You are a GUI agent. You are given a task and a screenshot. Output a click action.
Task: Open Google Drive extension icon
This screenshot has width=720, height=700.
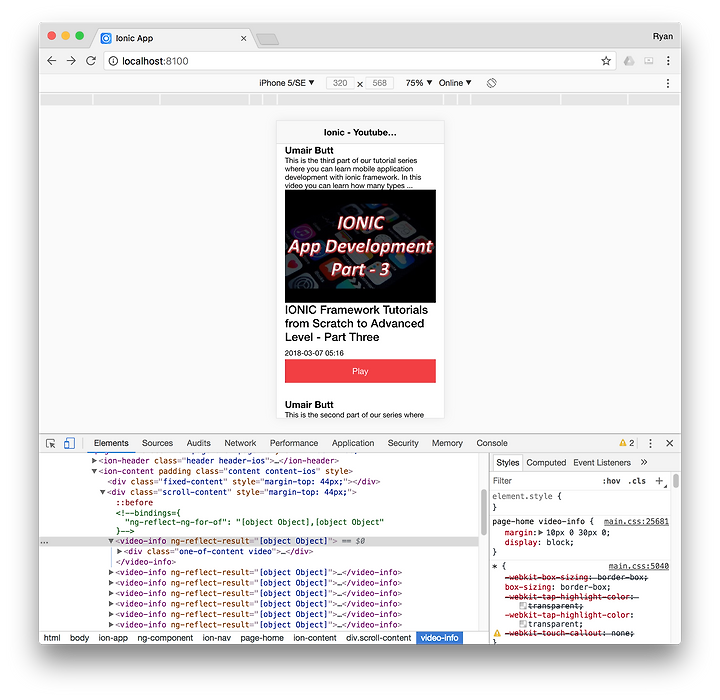click(x=629, y=61)
